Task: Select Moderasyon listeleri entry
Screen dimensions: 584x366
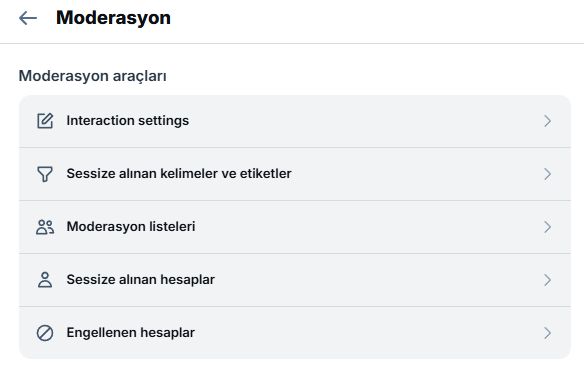Action: 295,227
